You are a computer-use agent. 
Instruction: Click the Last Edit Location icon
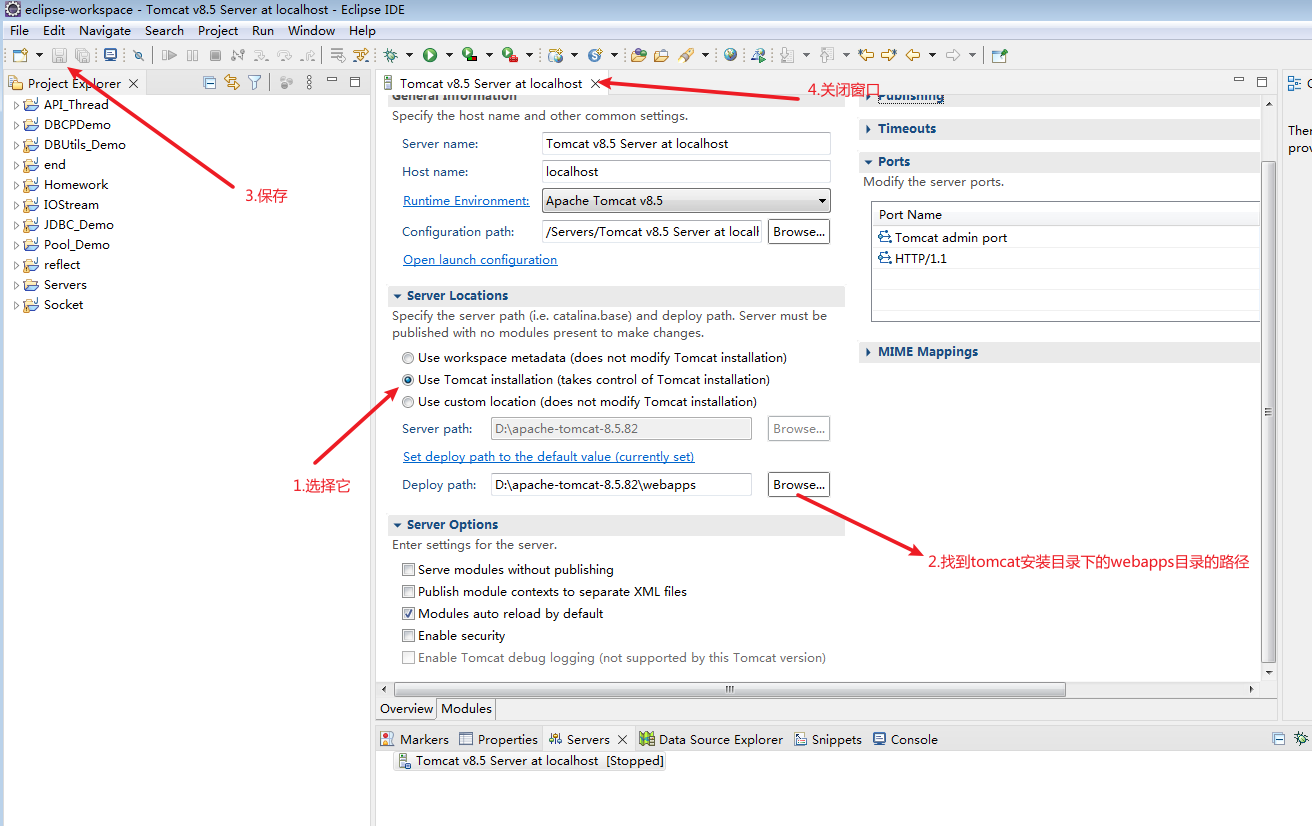[x=866, y=55]
